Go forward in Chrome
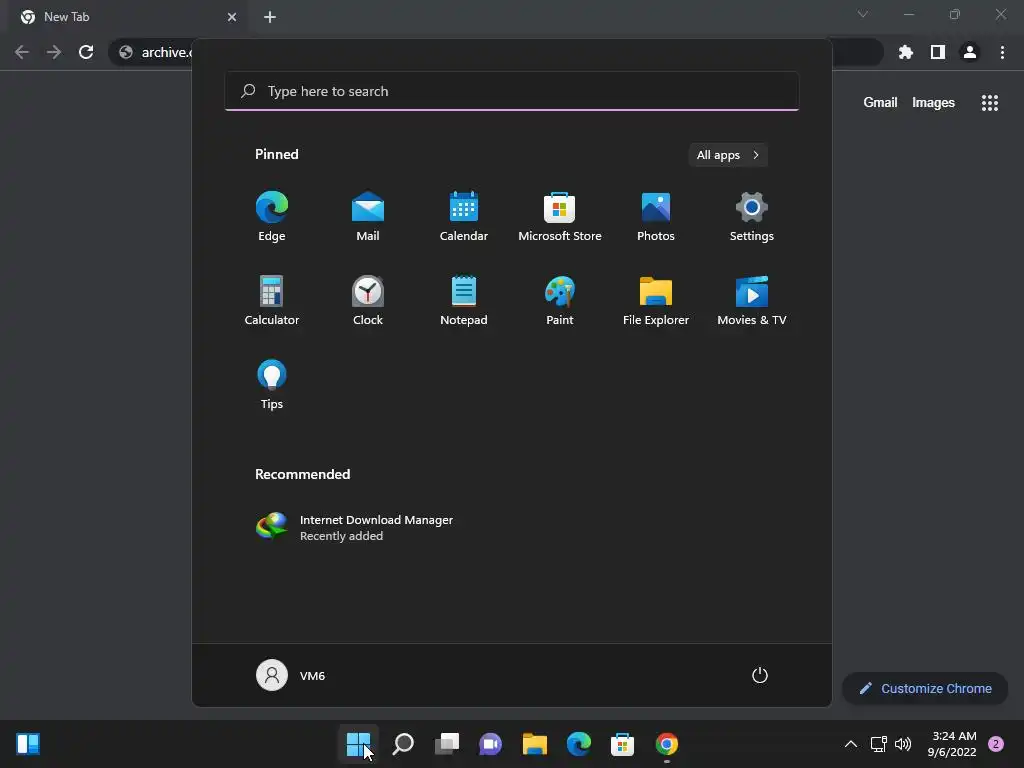This screenshot has width=1024, height=768. click(x=54, y=52)
